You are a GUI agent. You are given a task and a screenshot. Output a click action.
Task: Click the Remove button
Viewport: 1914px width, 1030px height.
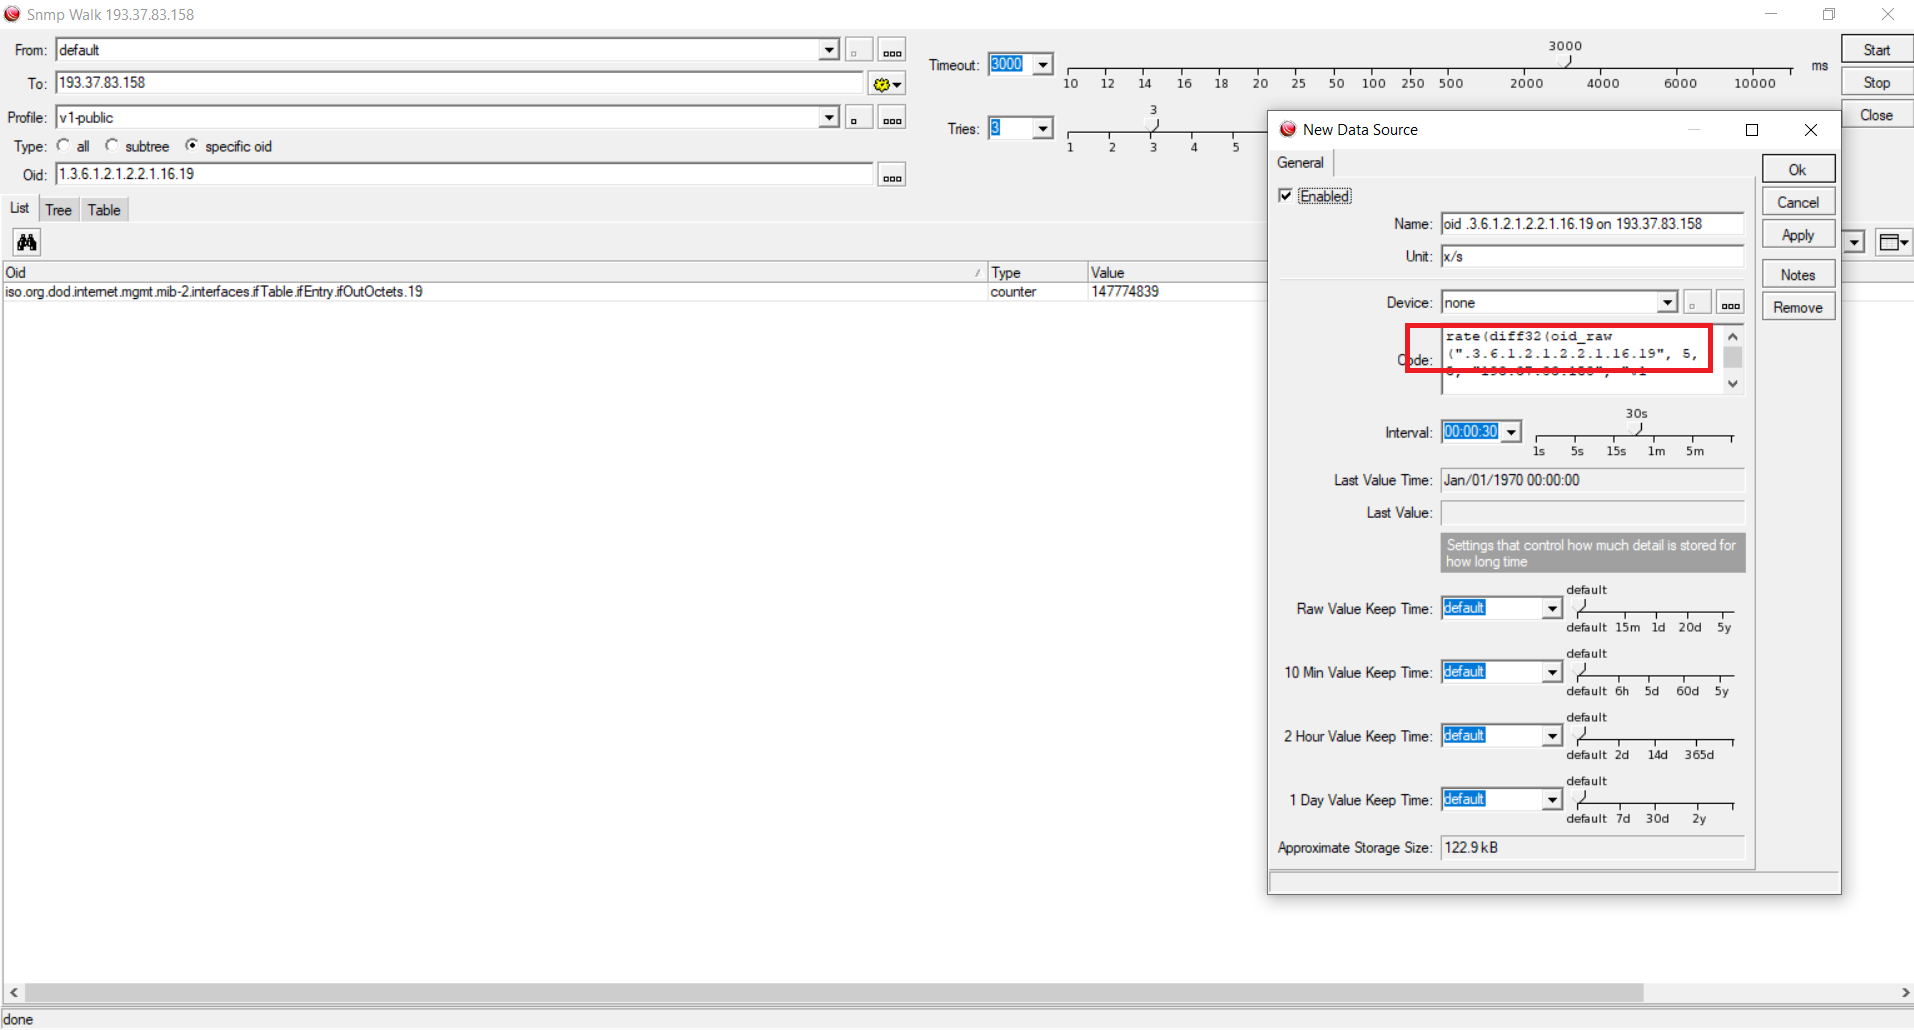(x=1798, y=307)
